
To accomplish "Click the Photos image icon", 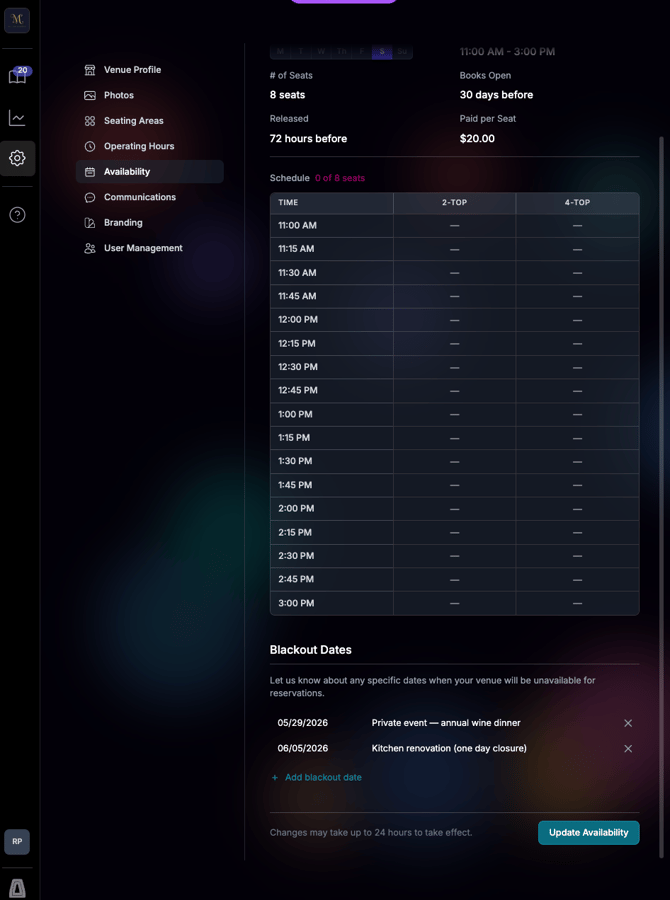I will [90, 95].
